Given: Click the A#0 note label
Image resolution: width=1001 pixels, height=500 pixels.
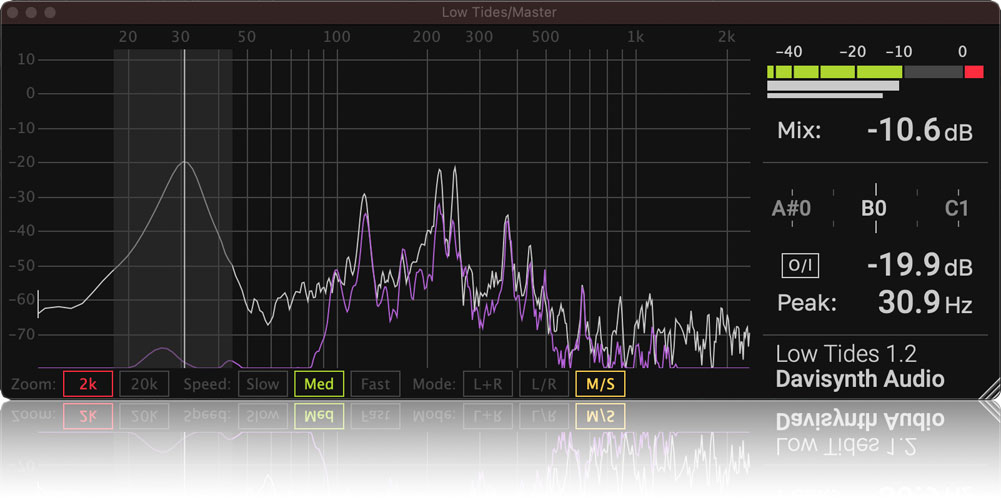Looking at the screenshot, I should click(791, 209).
